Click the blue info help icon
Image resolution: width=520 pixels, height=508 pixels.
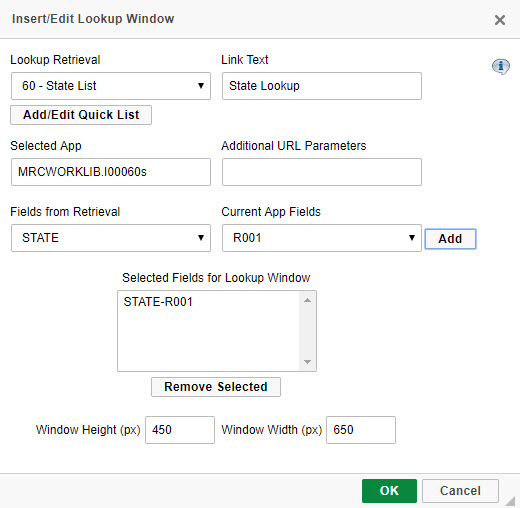[500, 66]
